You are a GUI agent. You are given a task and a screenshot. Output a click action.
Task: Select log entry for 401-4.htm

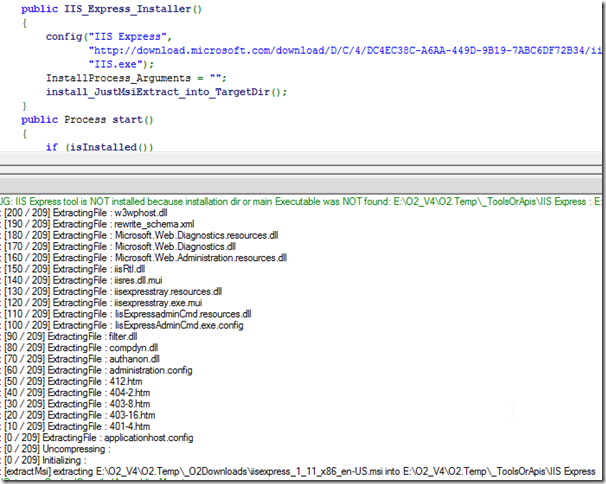[77, 426]
